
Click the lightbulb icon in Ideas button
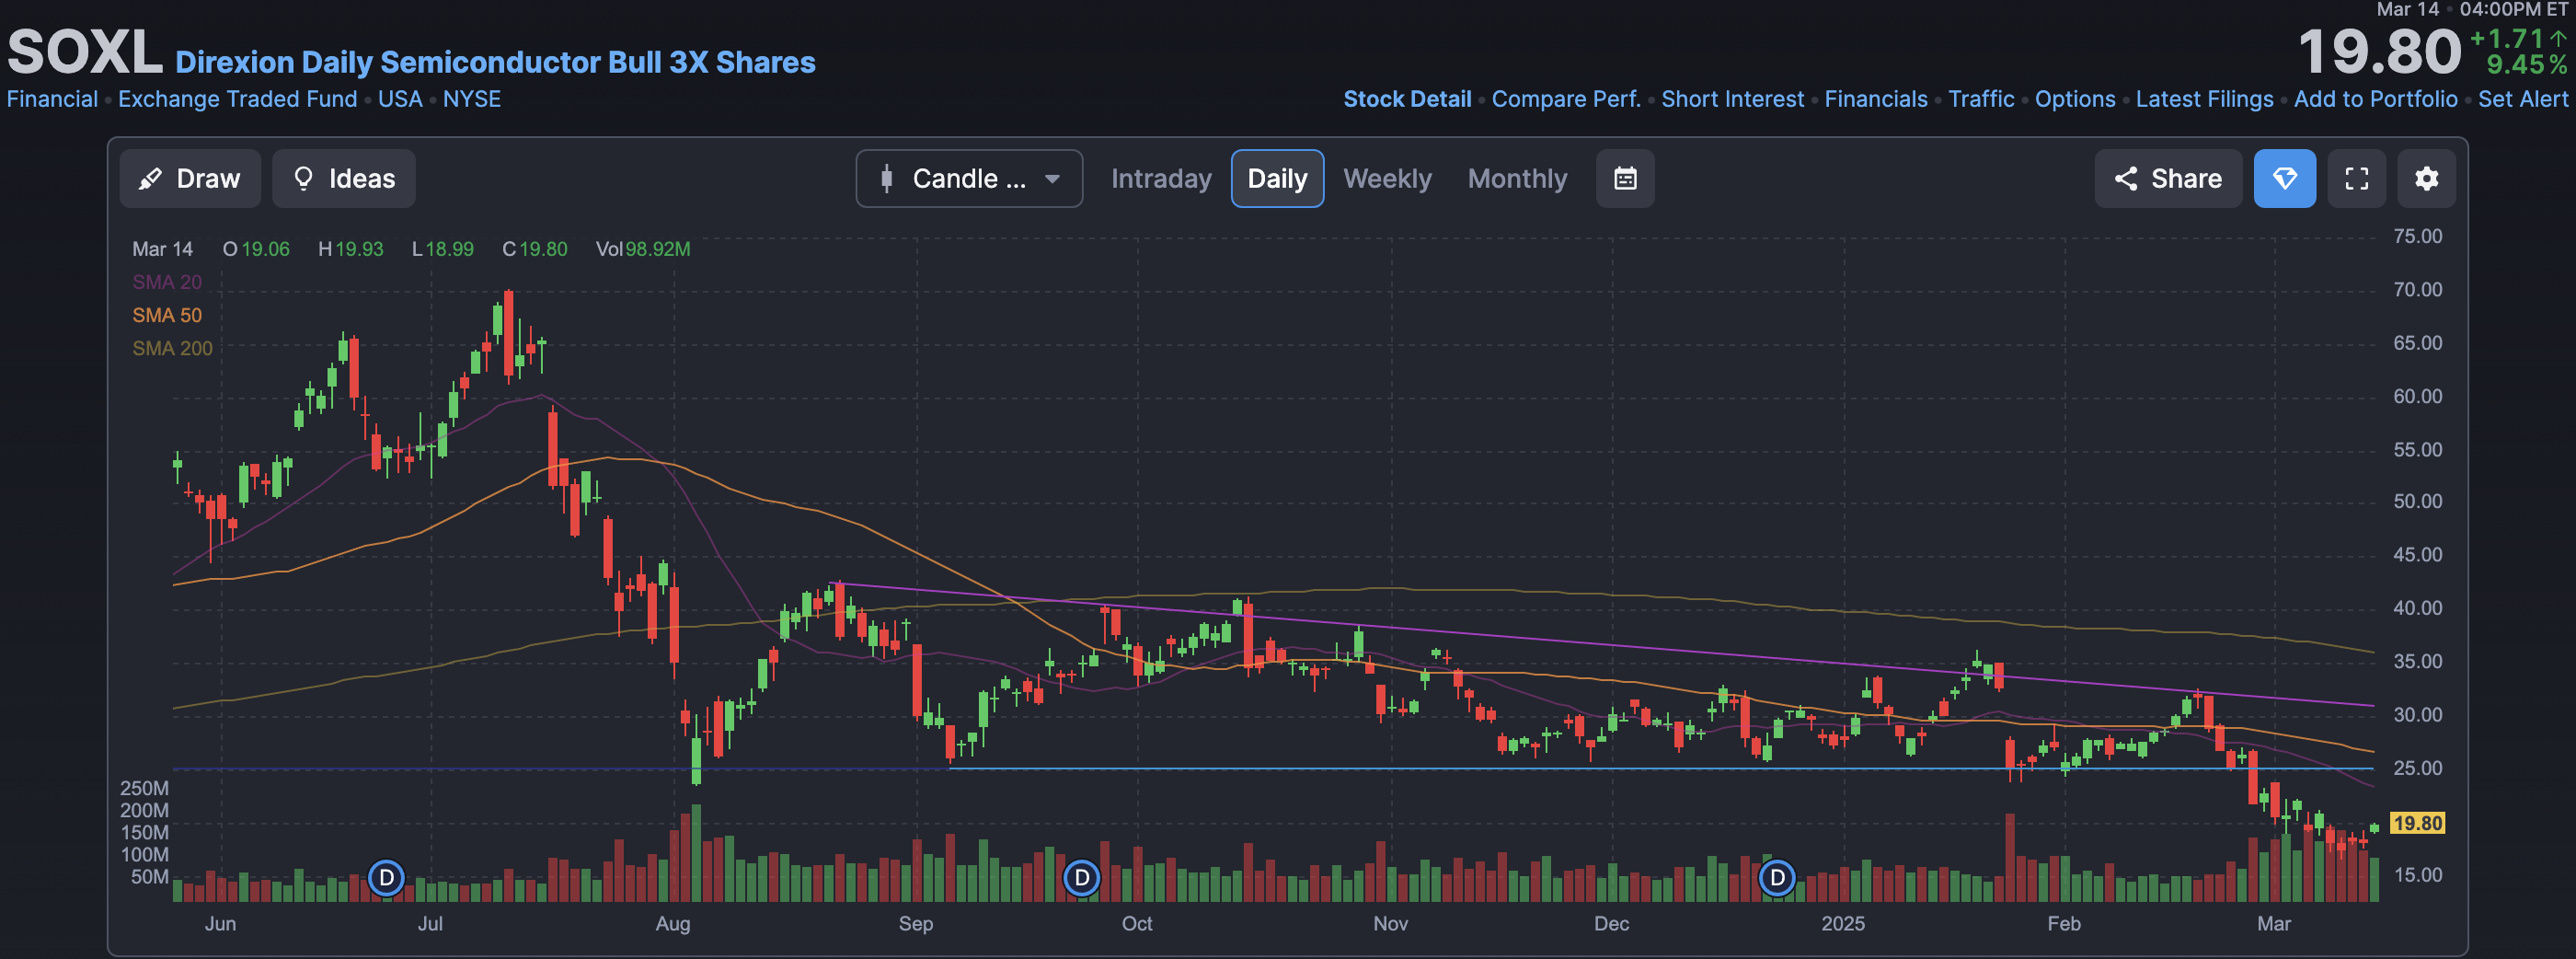coord(303,179)
